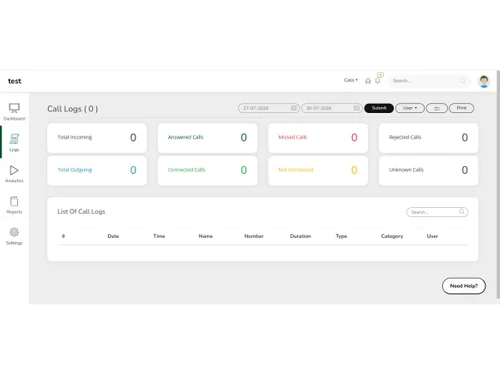The width and height of the screenshot is (500, 375).
Task: Click the Call Logs ( 0 ) heading
Action: click(x=73, y=109)
